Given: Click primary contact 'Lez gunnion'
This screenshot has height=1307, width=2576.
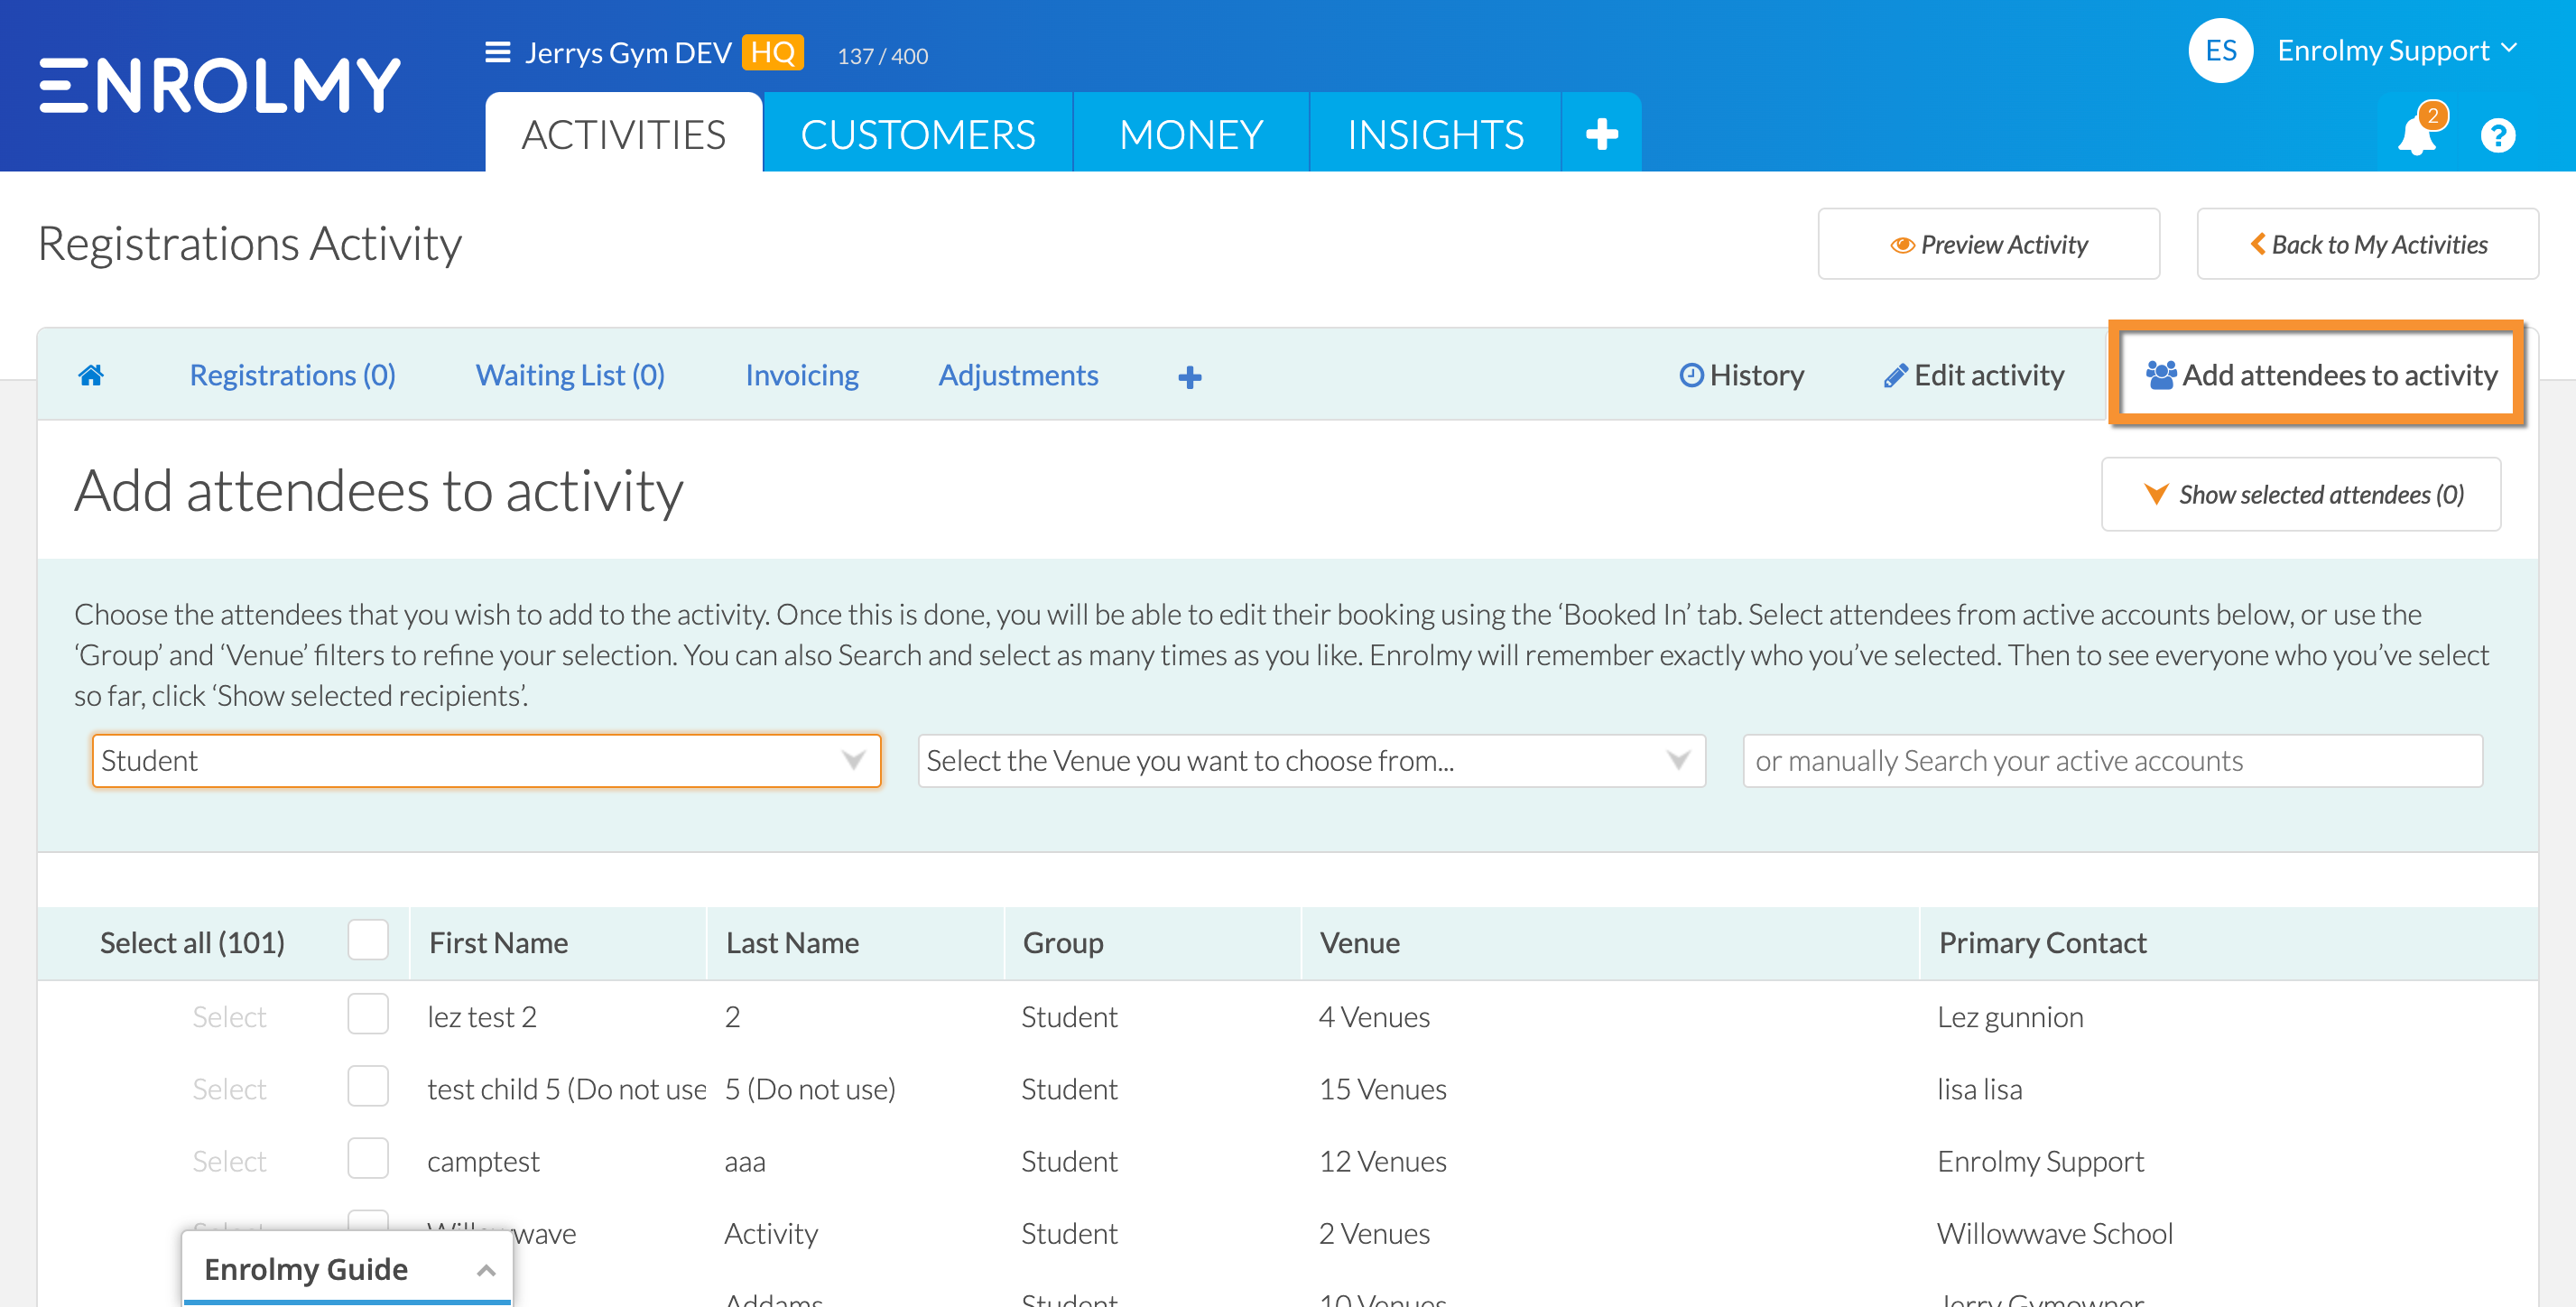Looking at the screenshot, I should point(2010,1017).
